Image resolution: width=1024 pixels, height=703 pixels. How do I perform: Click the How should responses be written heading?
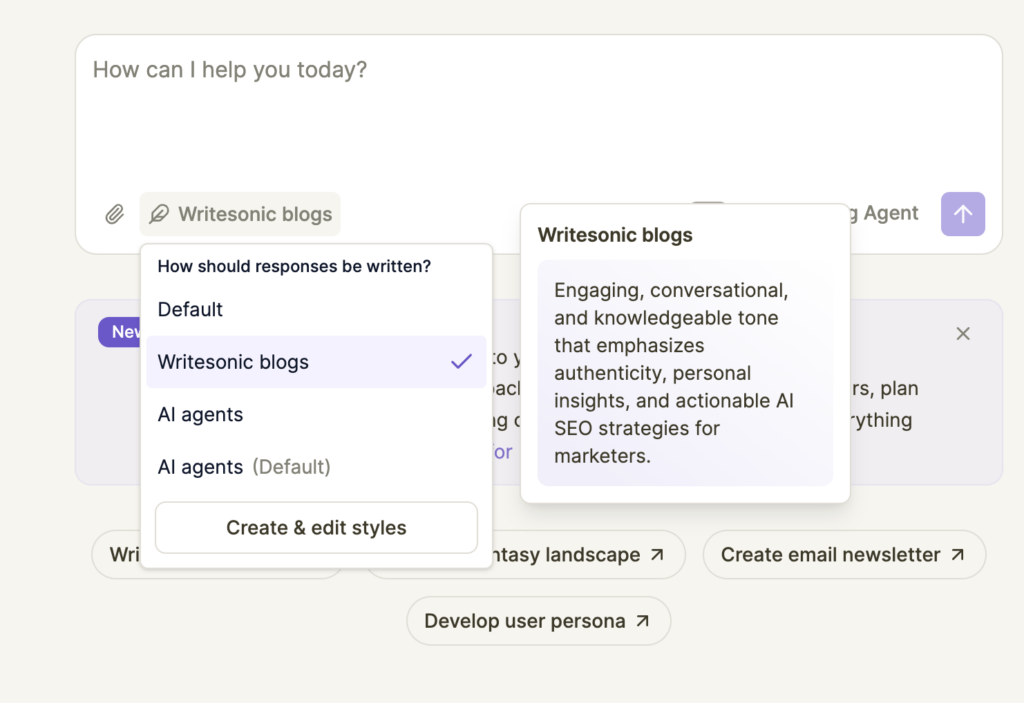[295, 267]
